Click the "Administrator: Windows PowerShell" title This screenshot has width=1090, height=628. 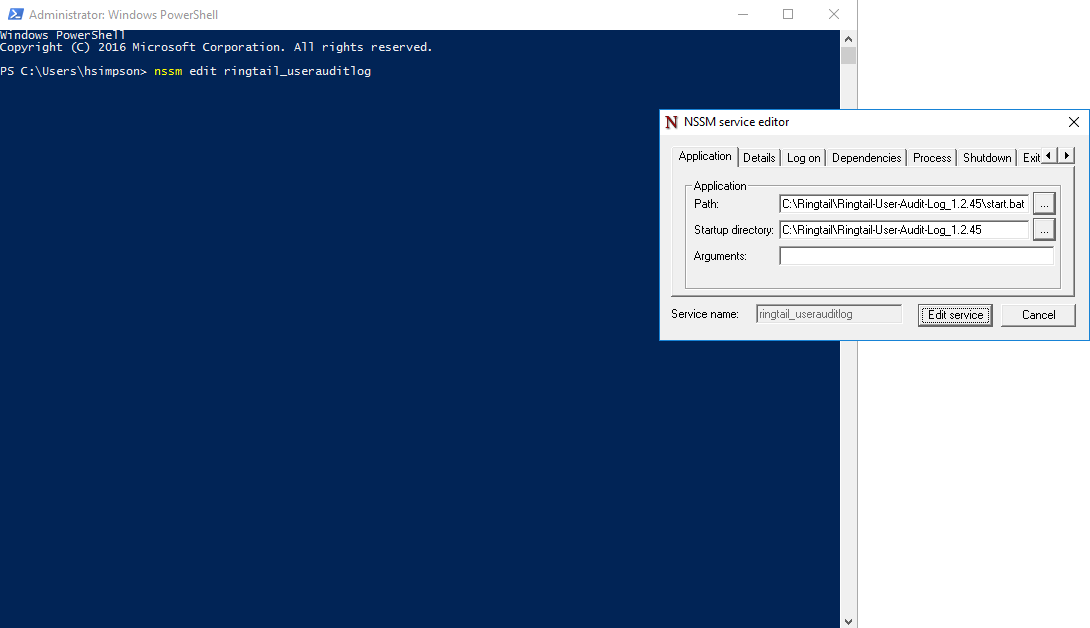click(123, 15)
